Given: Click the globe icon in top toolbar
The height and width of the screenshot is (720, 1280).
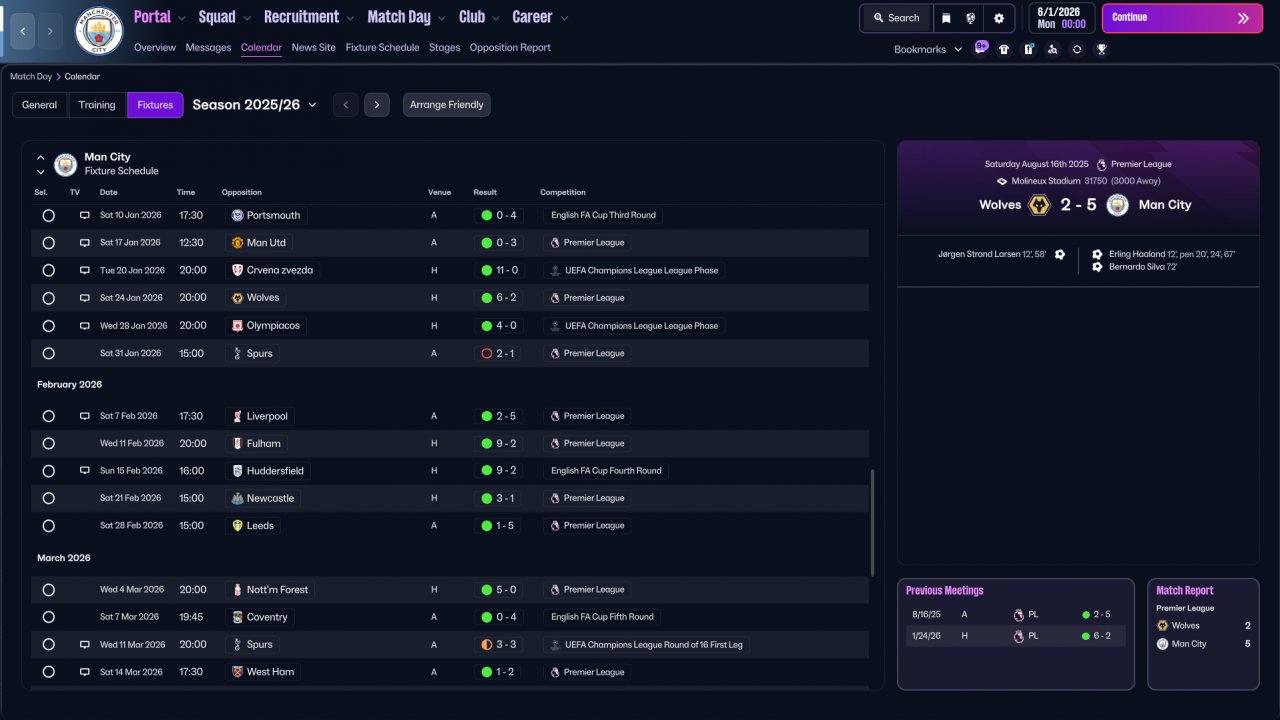Looking at the screenshot, I should coord(970,18).
